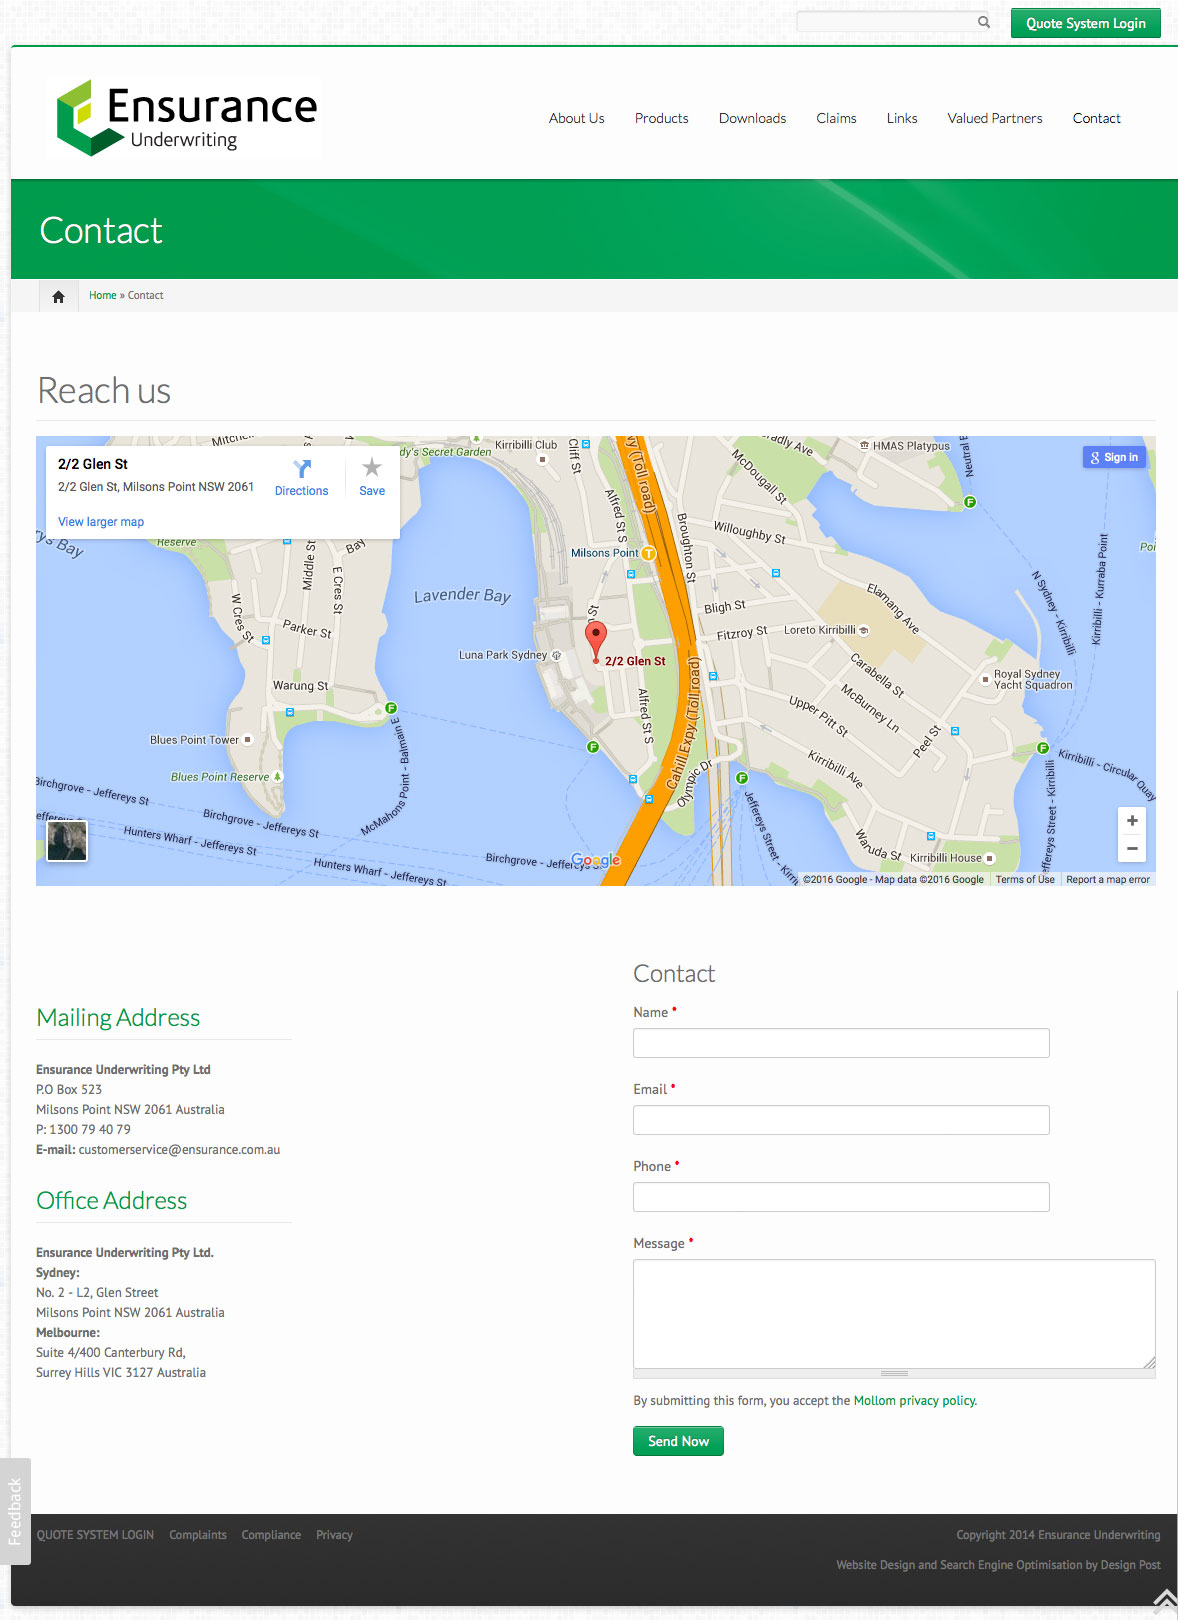Open the Valued Partners menu
The width and height of the screenshot is (1178, 1620).
click(995, 118)
